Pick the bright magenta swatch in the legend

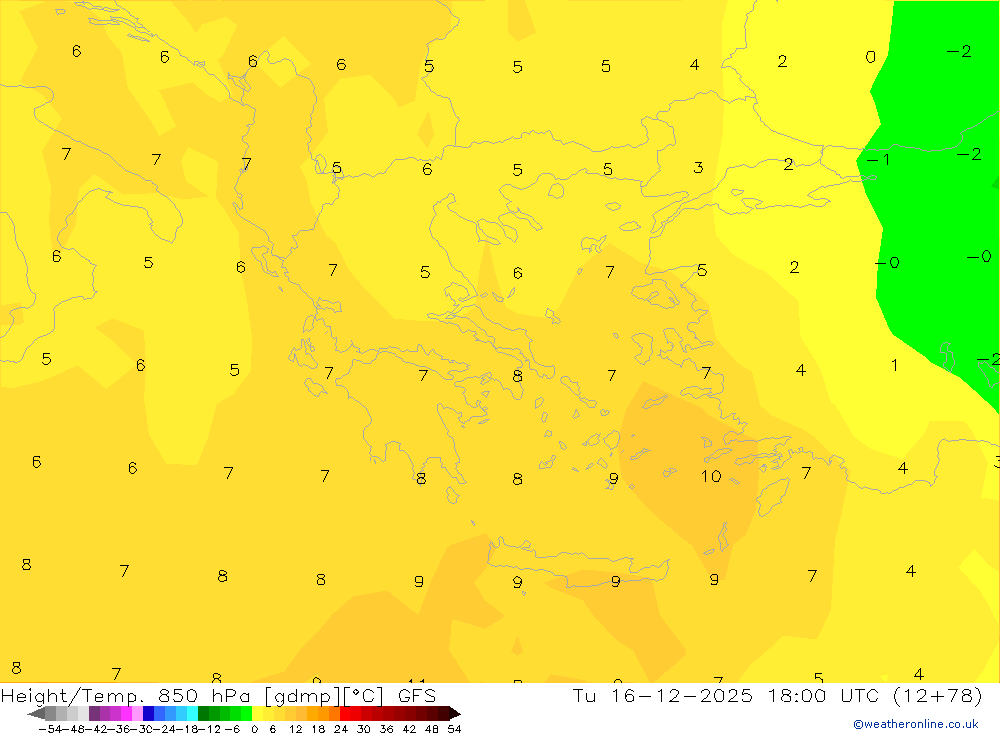click(x=126, y=713)
